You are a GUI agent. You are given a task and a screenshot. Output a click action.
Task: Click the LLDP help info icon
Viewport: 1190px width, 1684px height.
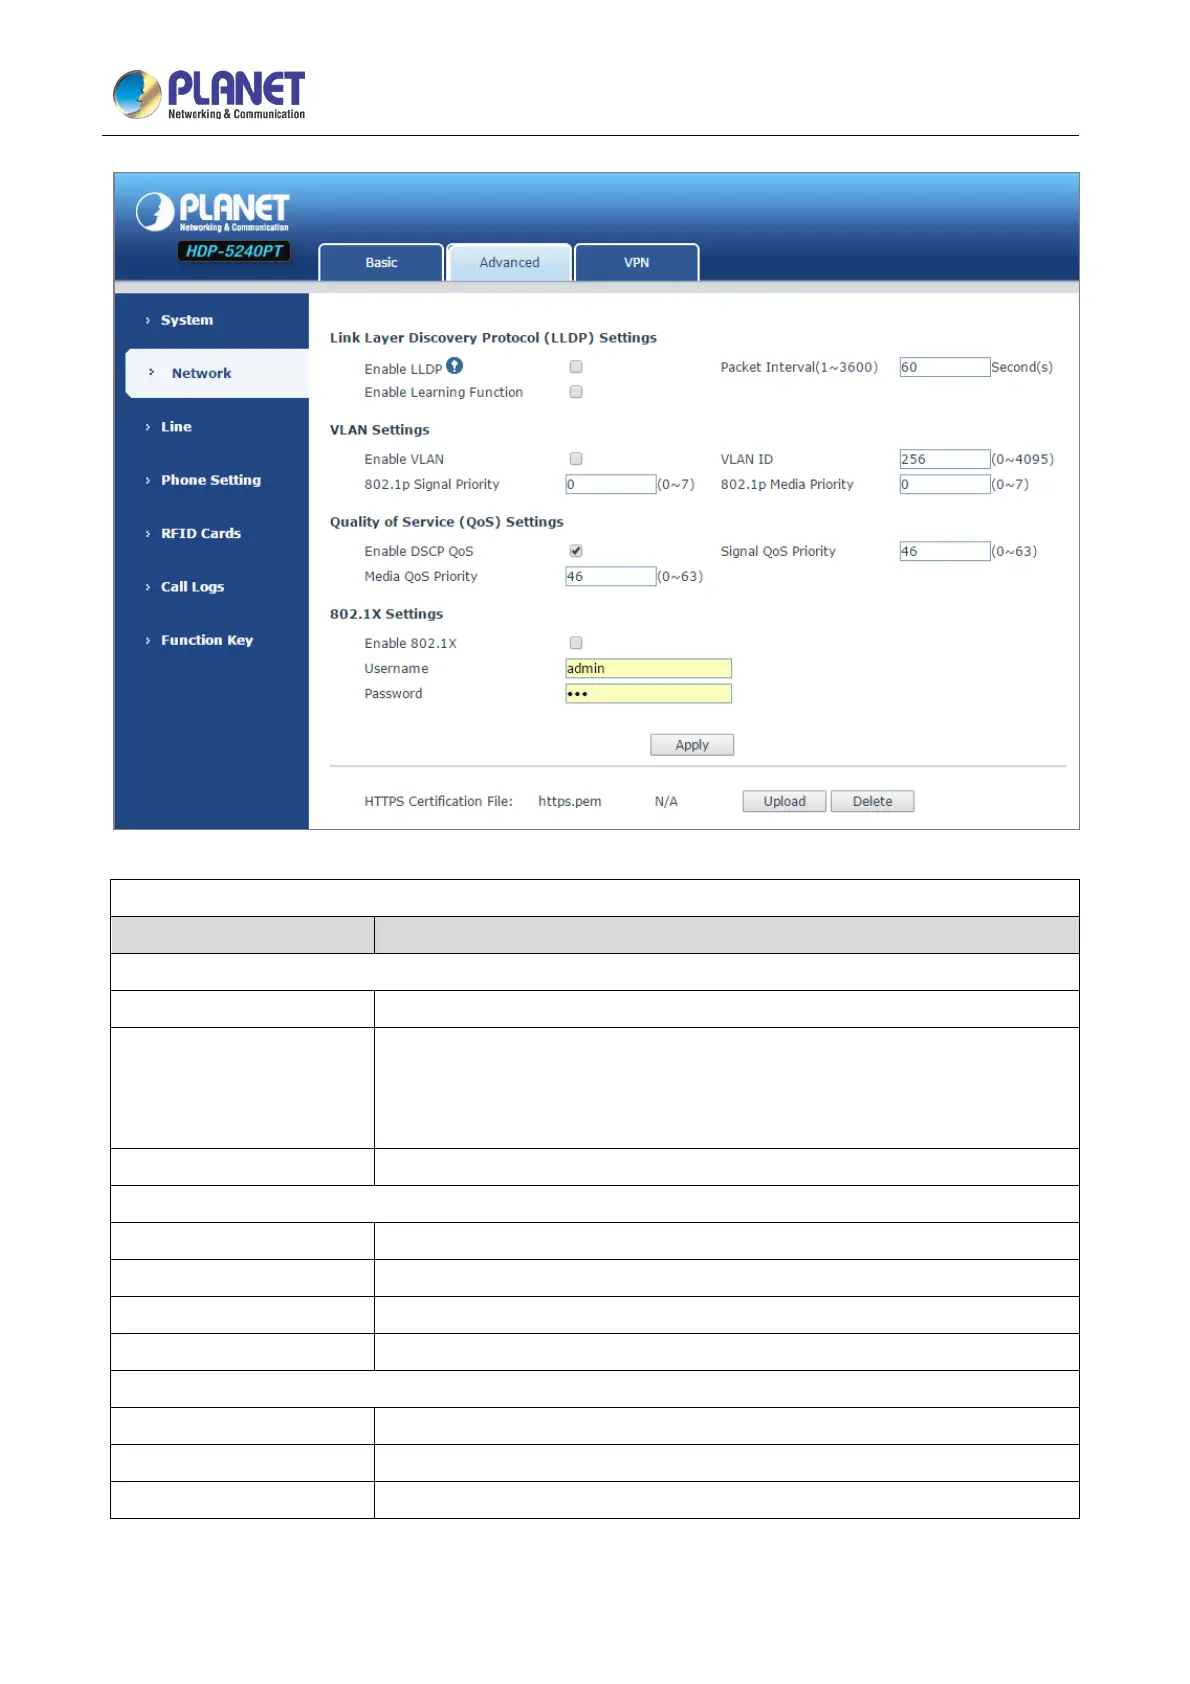point(454,366)
